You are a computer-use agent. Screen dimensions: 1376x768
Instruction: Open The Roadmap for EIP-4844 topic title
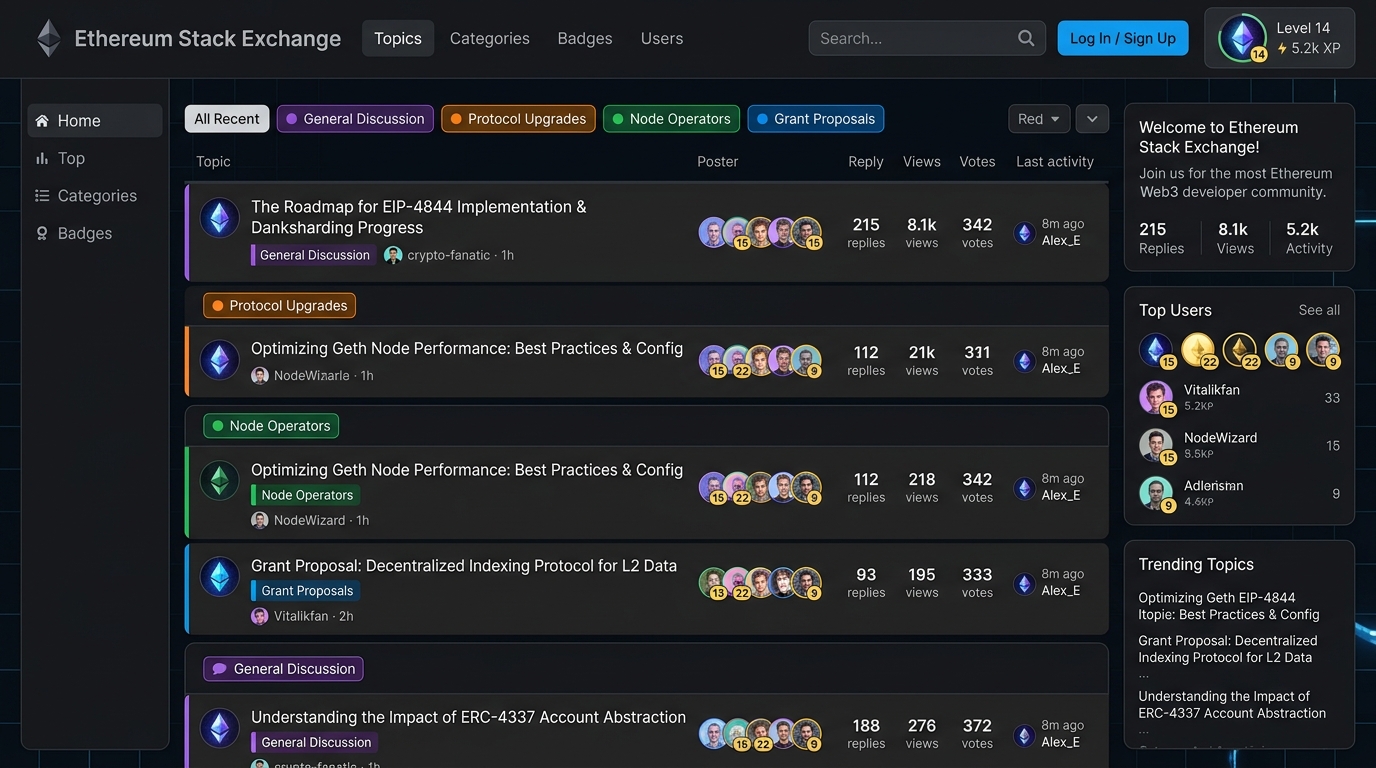pos(419,217)
